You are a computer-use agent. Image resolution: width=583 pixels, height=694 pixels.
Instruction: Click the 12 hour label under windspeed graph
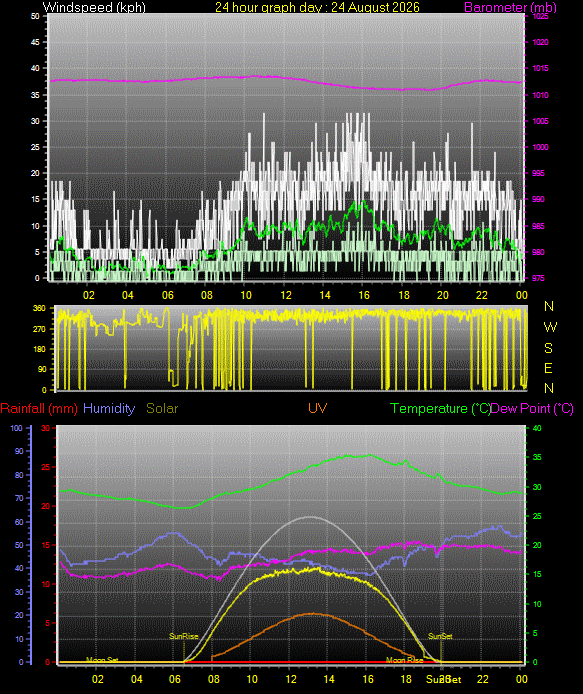click(x=286, y=295)
